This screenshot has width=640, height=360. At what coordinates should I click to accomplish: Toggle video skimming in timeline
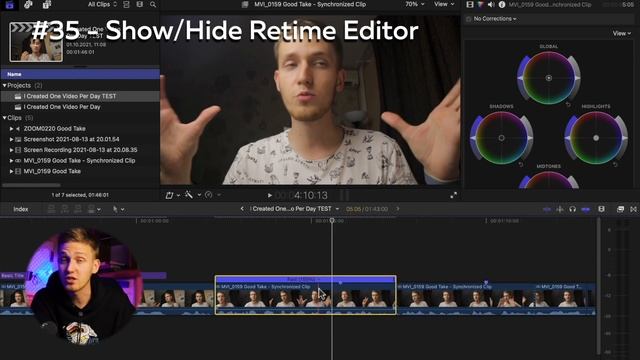[x=547, y=209]
